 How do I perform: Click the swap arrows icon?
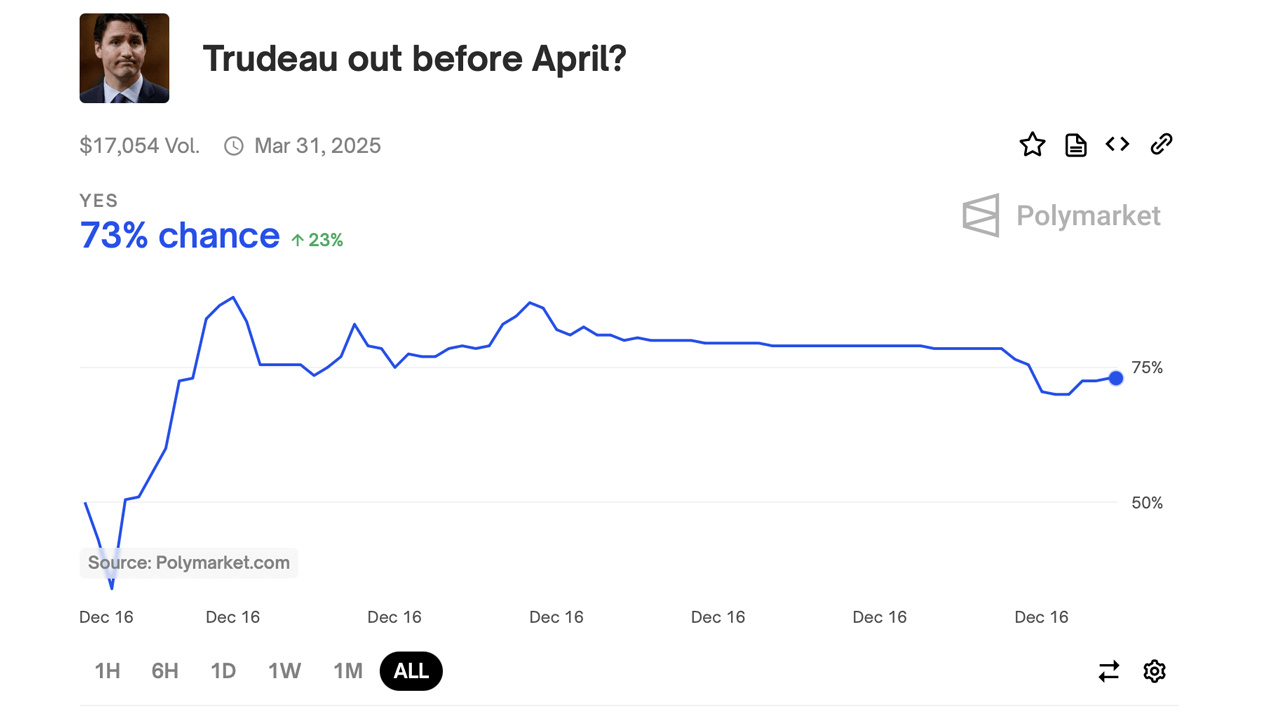(x=1108, y=671)
